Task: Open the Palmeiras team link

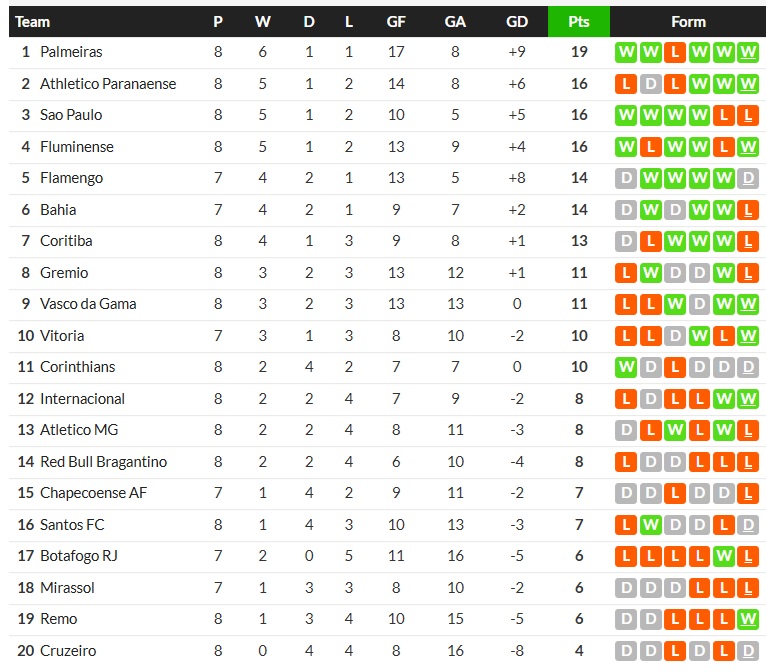Action: tap(71, 52)
